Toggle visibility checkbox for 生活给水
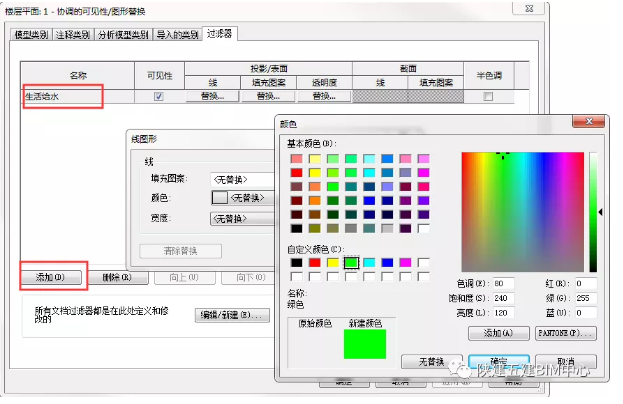The image size is (623, 404). [x=159, y=97]
